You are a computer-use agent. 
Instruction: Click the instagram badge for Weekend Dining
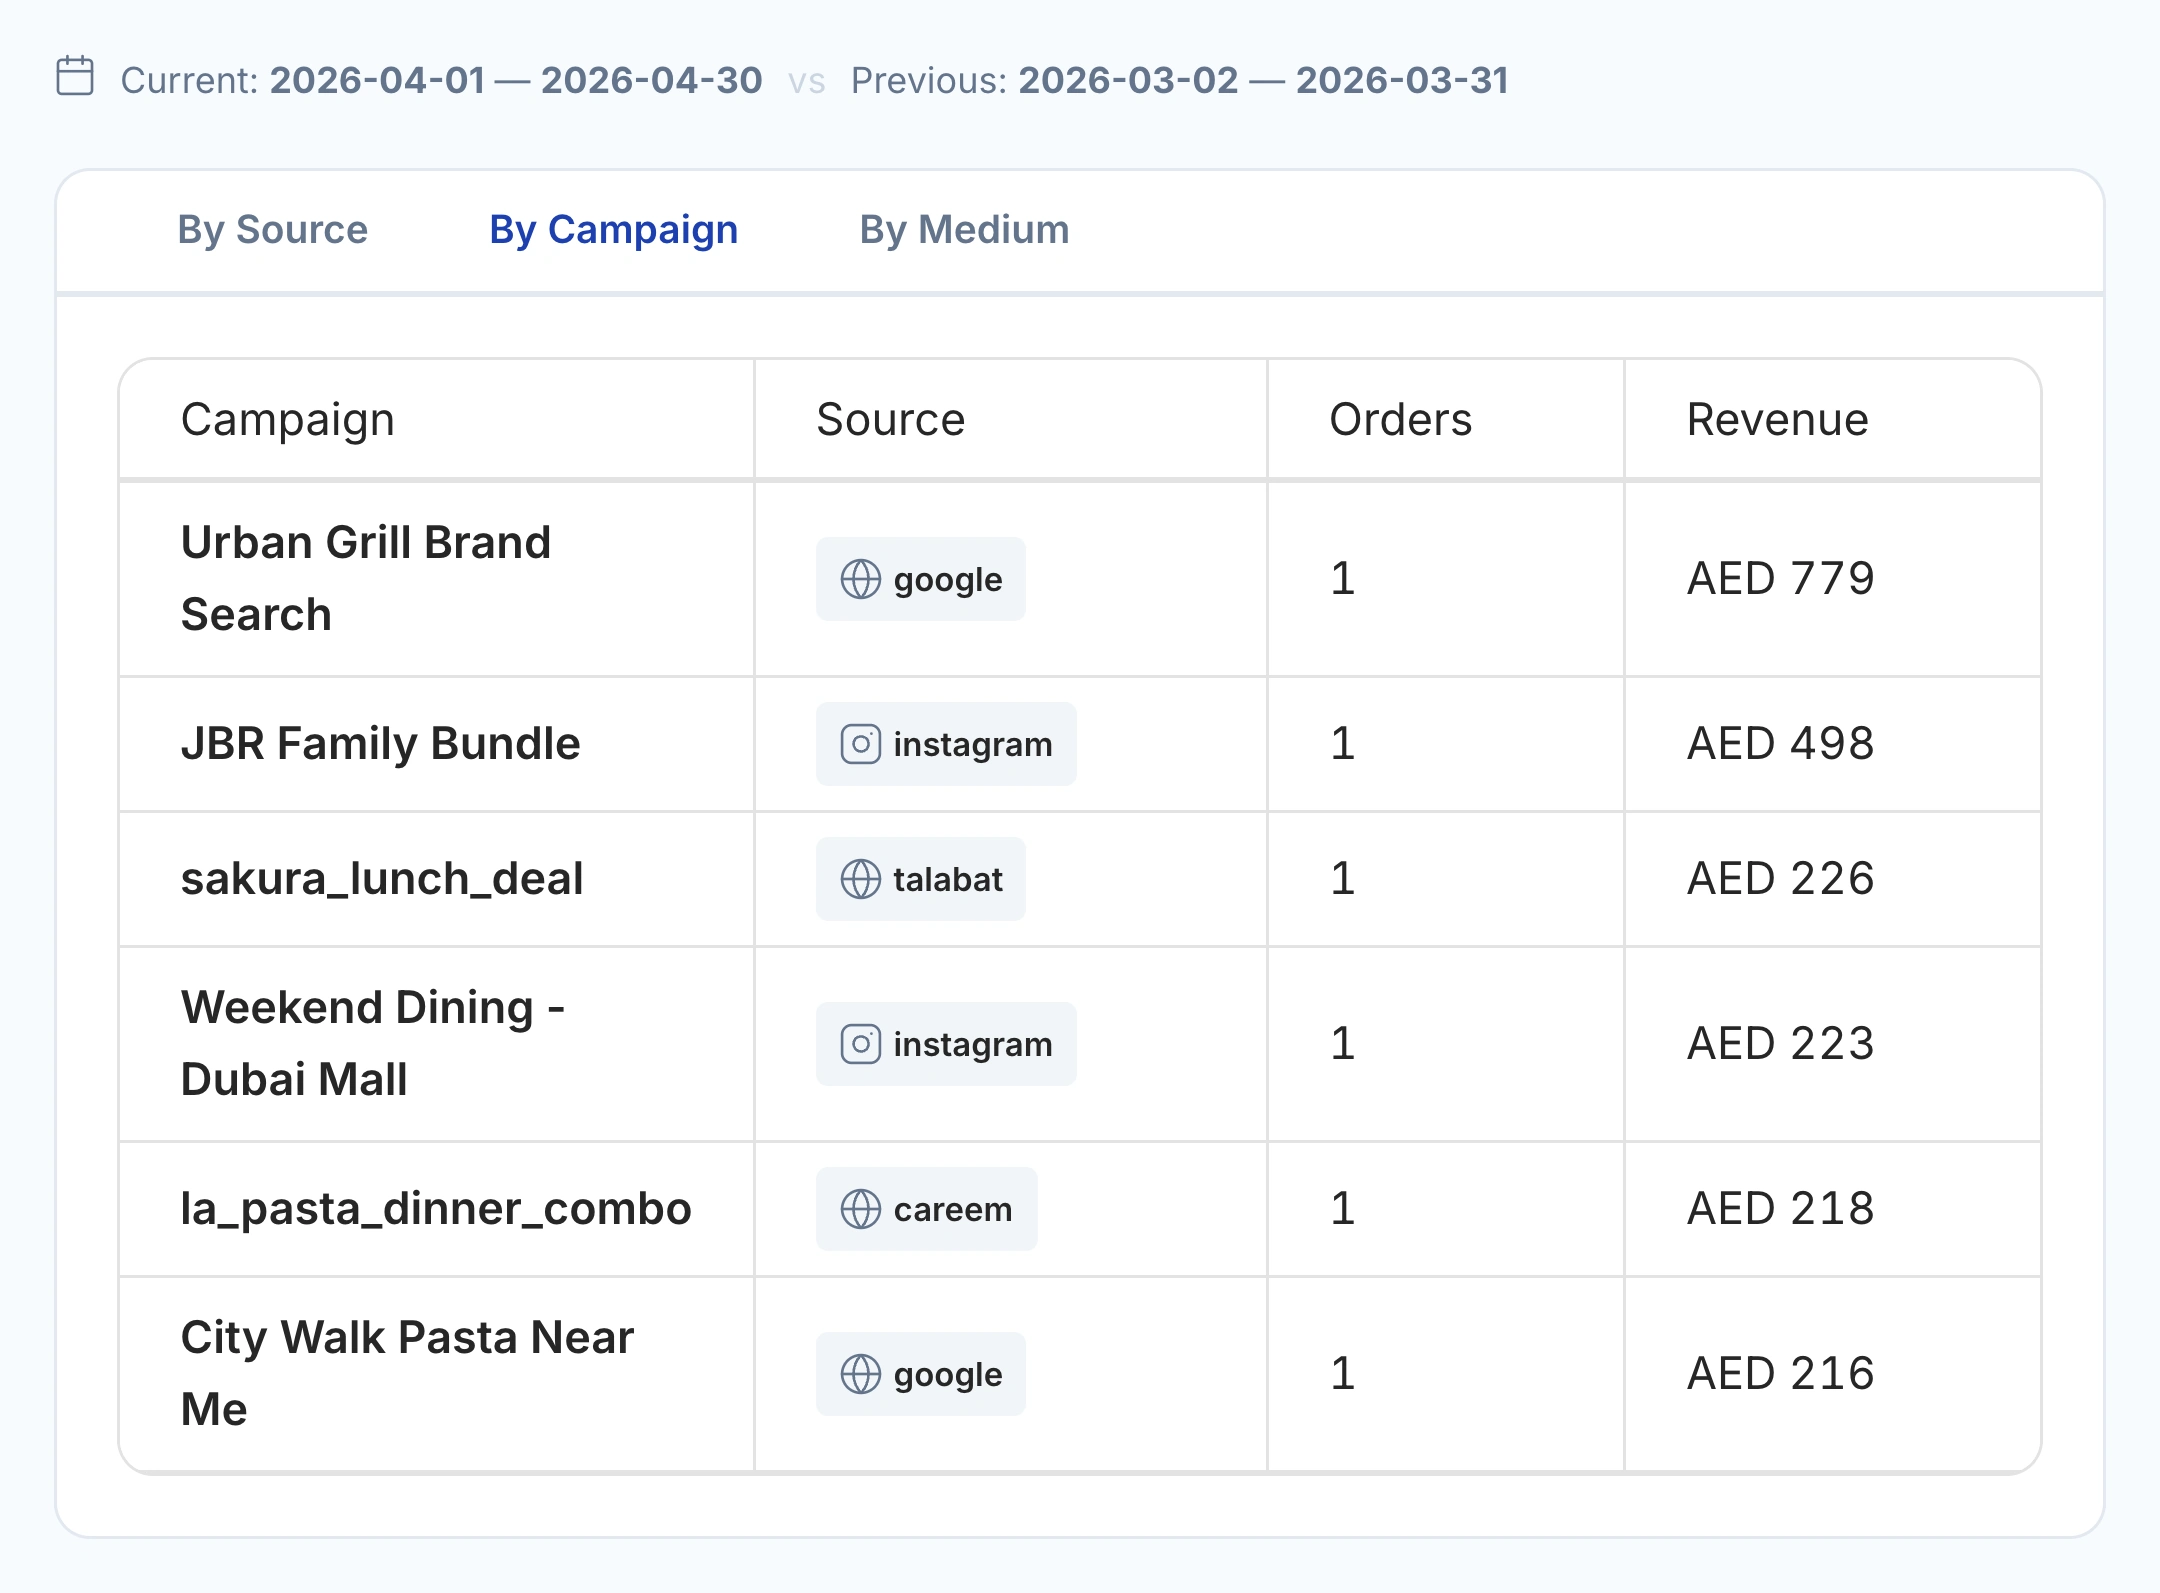(946, 1044)
